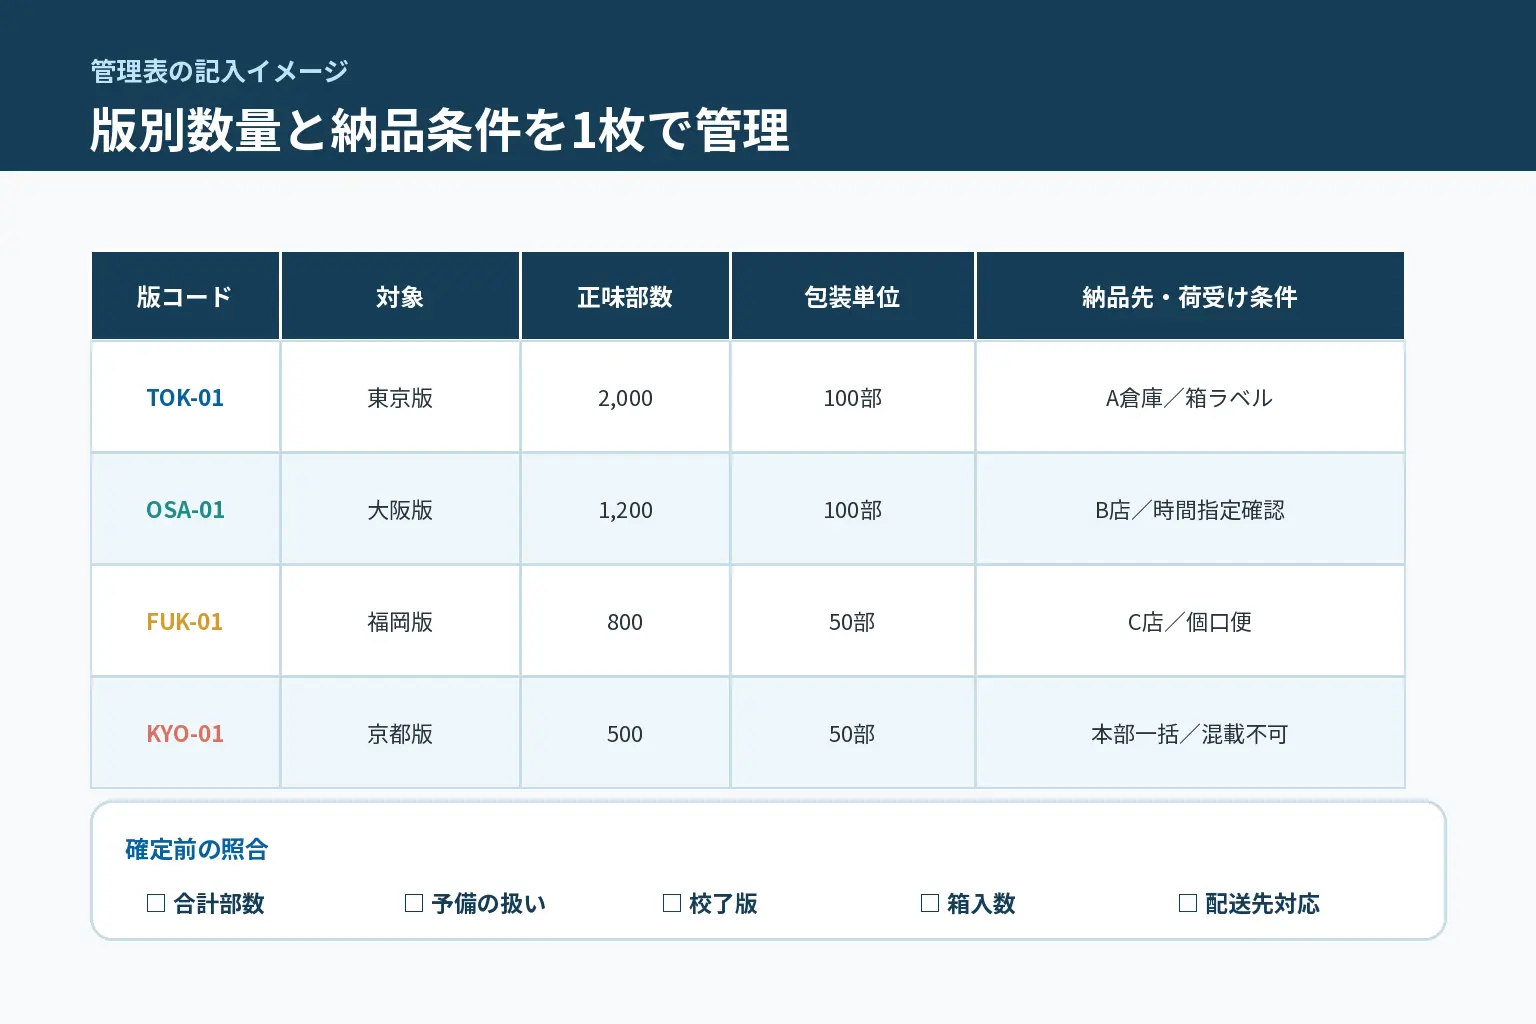
Task: Toggle the 配送先対応 checkbox
Action: point(1188,903)
